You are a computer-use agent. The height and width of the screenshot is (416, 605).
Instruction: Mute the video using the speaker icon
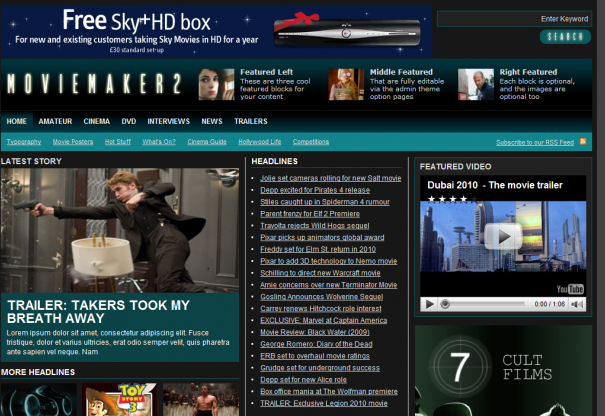pyautogui.click(x=577, y=304)
